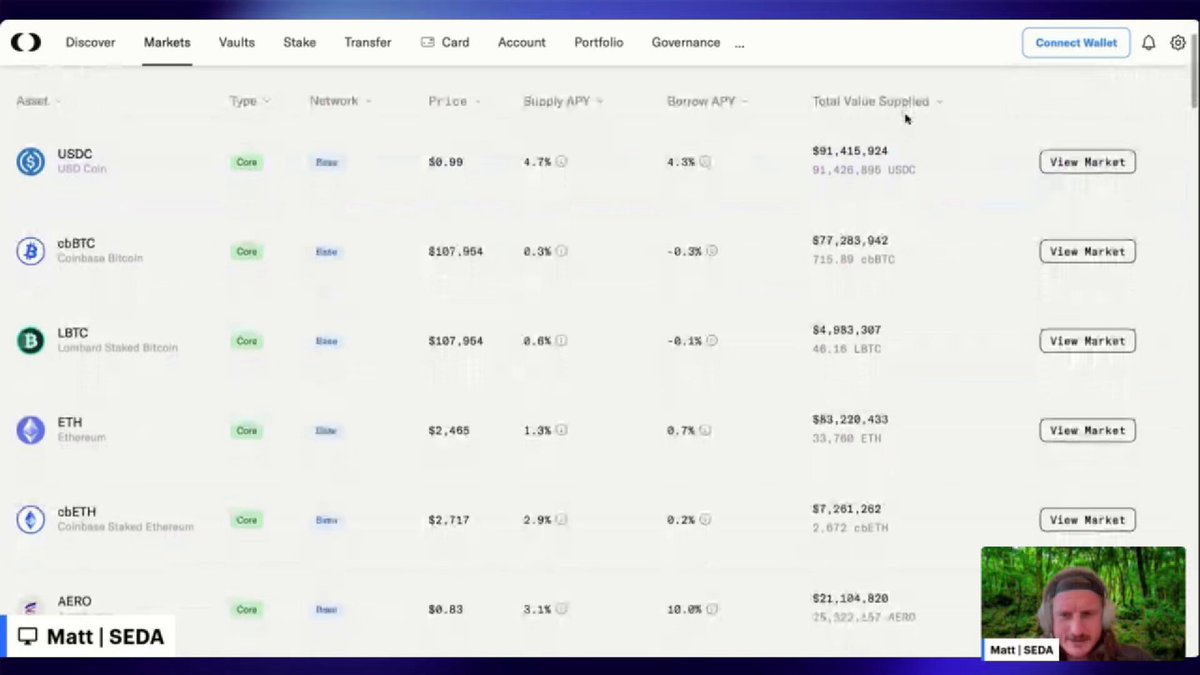Click the LBTC asset icon
Image resolution: width=1200 pixels, height=675 pixels.
(x=30, y=341)
